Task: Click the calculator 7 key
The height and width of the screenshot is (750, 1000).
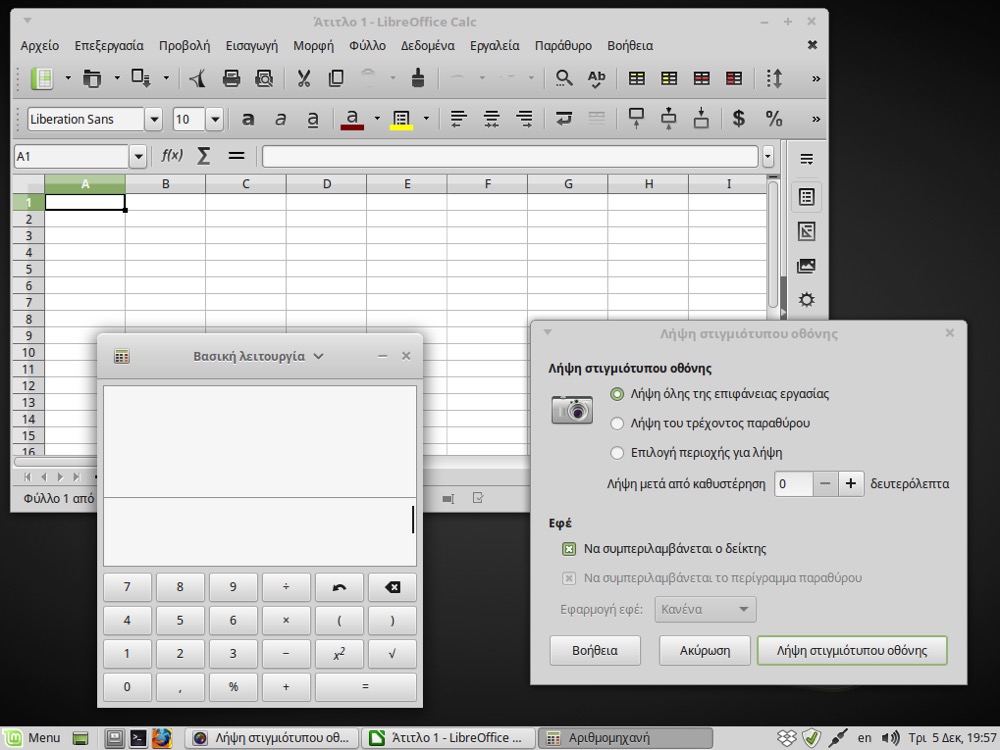Action: [x=128, y=587]
